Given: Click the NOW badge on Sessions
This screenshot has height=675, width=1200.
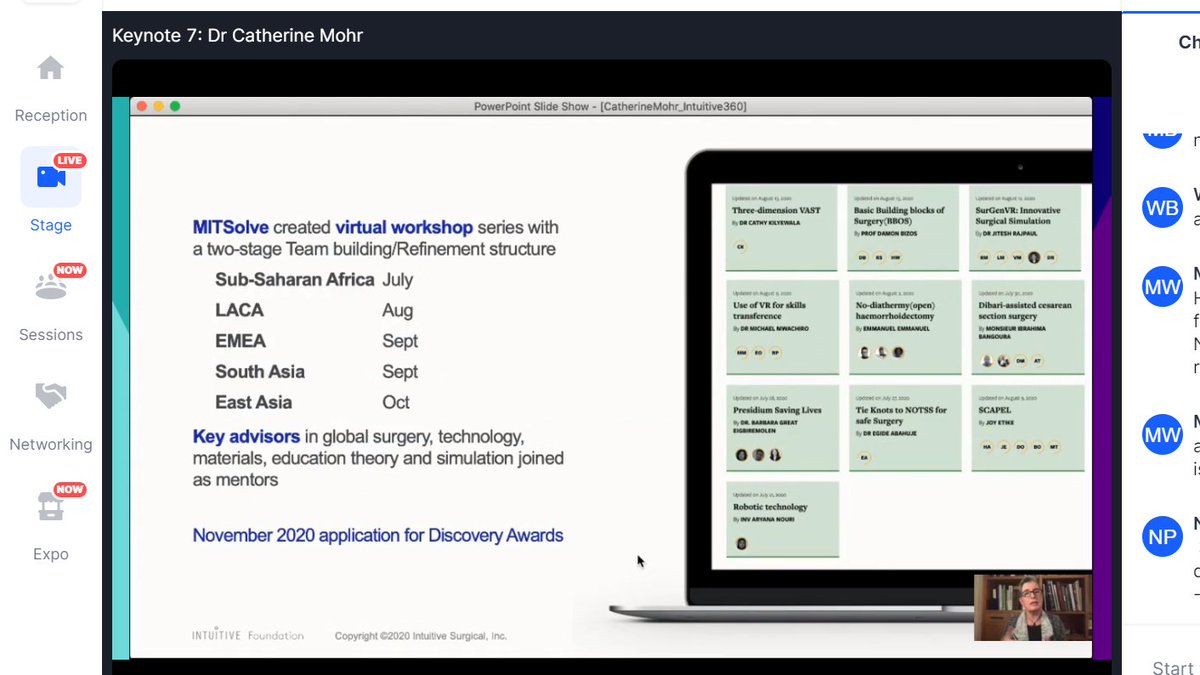Looking at the screenshot, I should (70, 270).
